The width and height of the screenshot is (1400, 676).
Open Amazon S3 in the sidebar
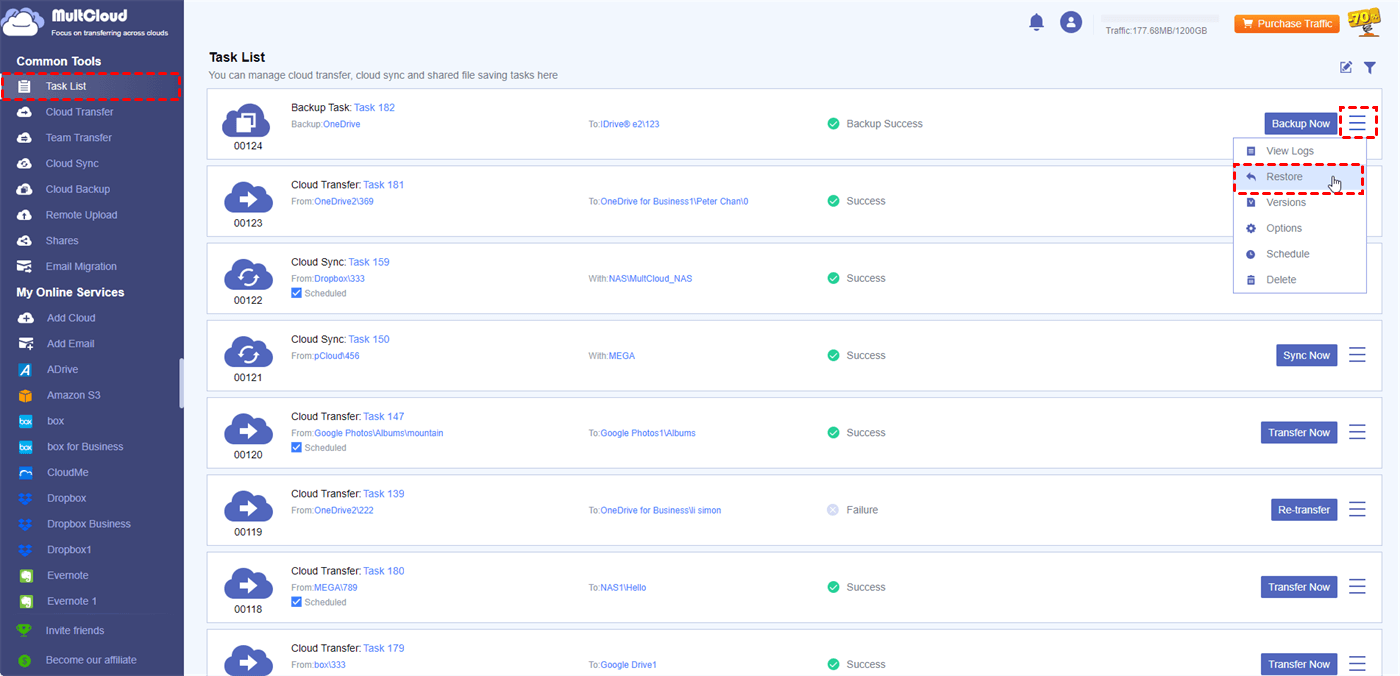coord(73,395)
